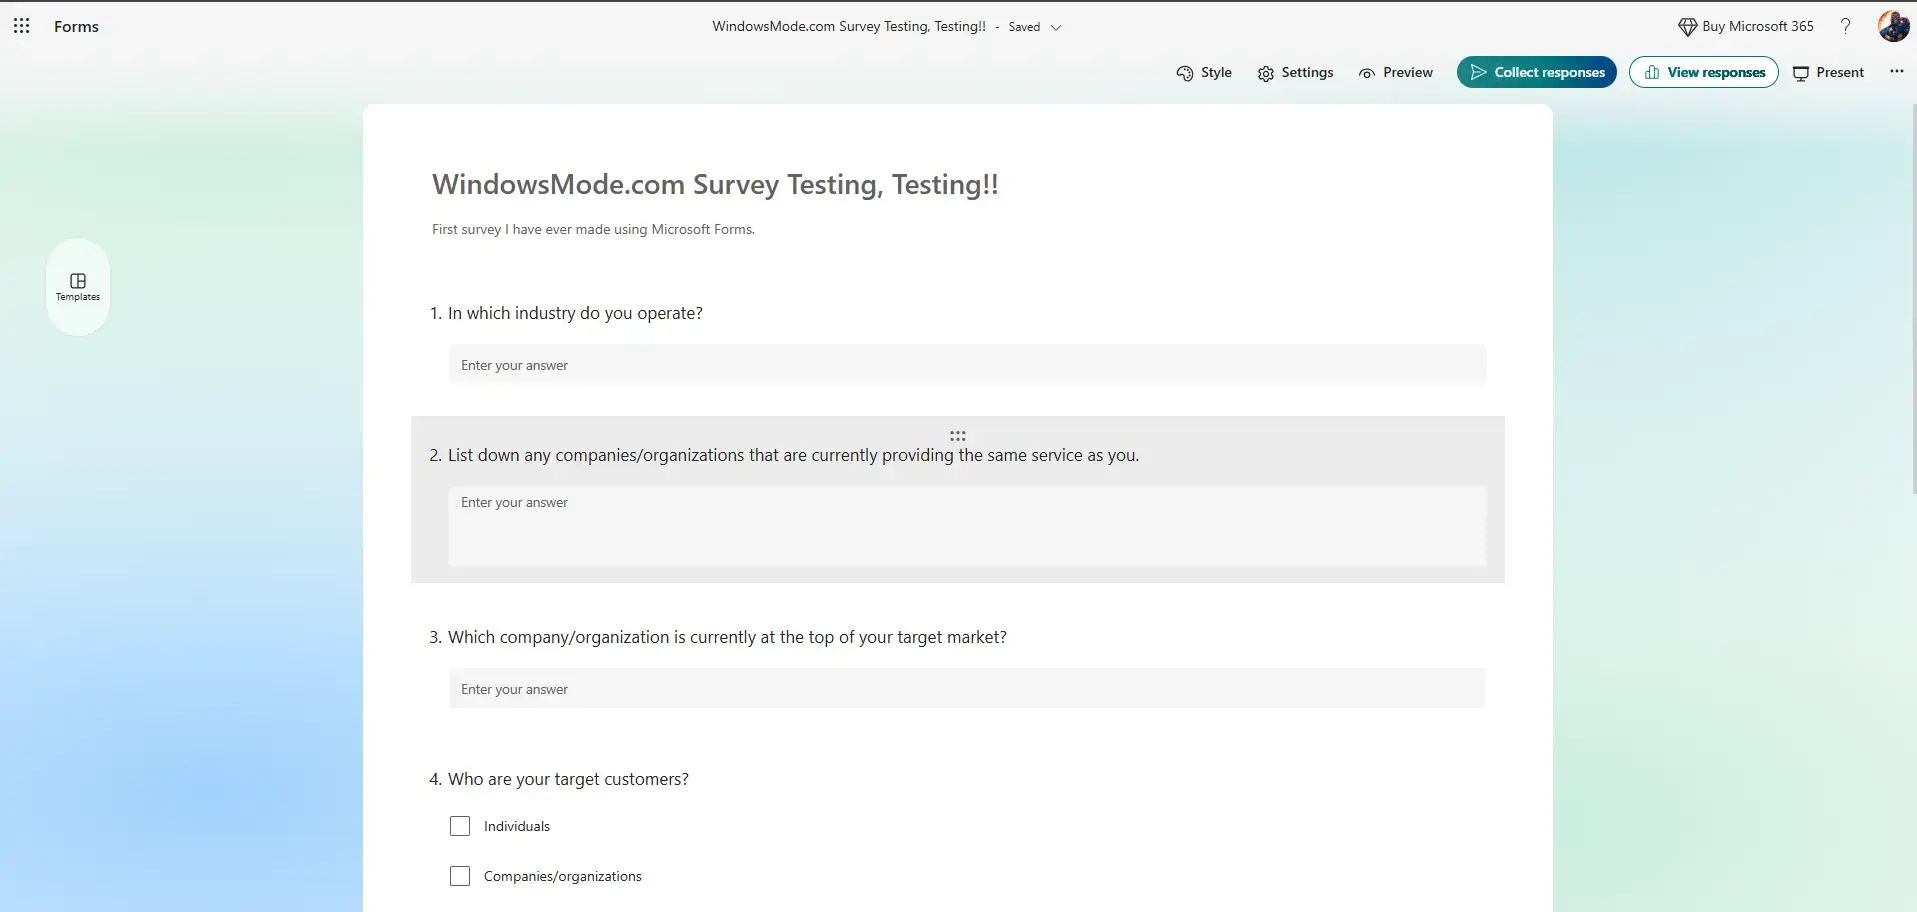Viewport: 1917px width, 912px height.
Task: Click the industry answer input field
Action: coord(966,365)
